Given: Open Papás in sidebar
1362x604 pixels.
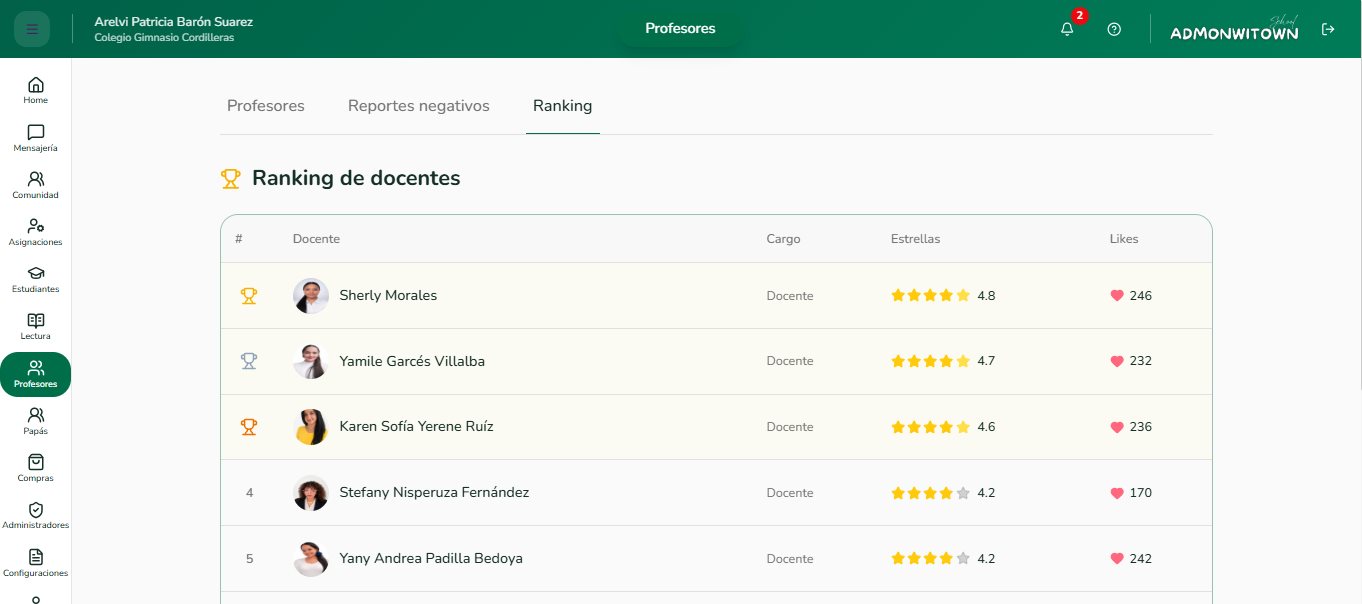Looking at the screenshot, I should pyautogui.click(x=36, y=421).
